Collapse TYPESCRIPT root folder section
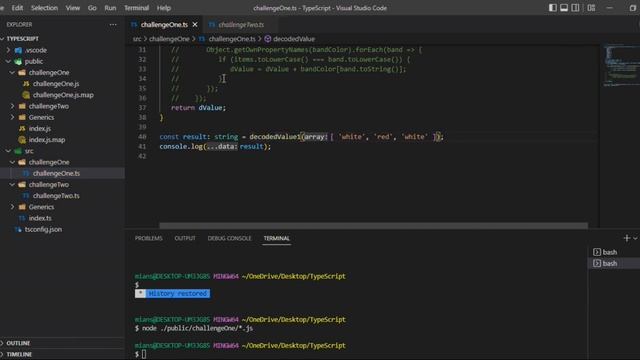Image resolution: width=640 pixels, height=360 pixels. (3, 39)
